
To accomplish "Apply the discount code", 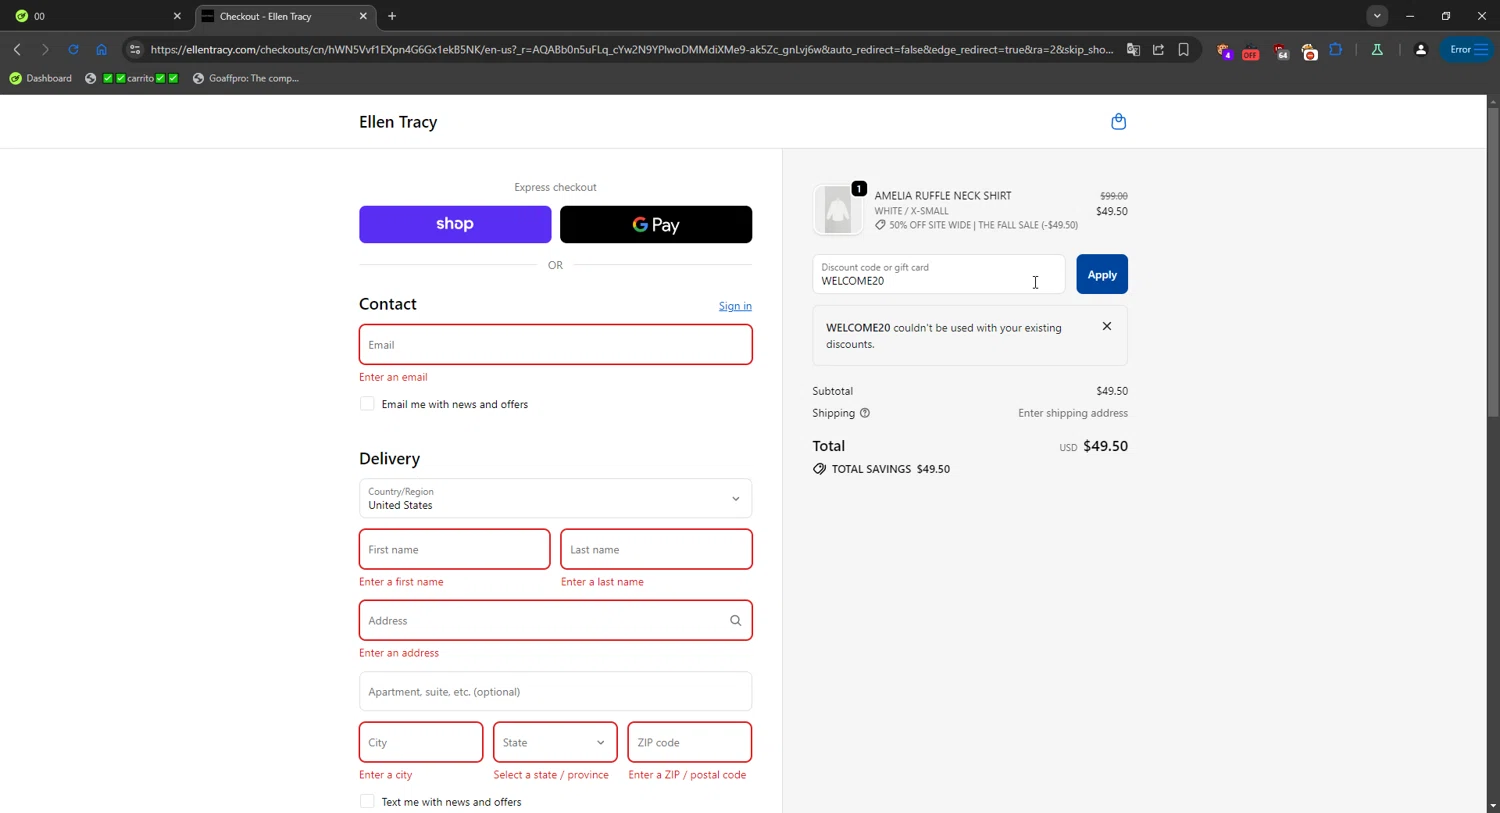I will 1102,274.
